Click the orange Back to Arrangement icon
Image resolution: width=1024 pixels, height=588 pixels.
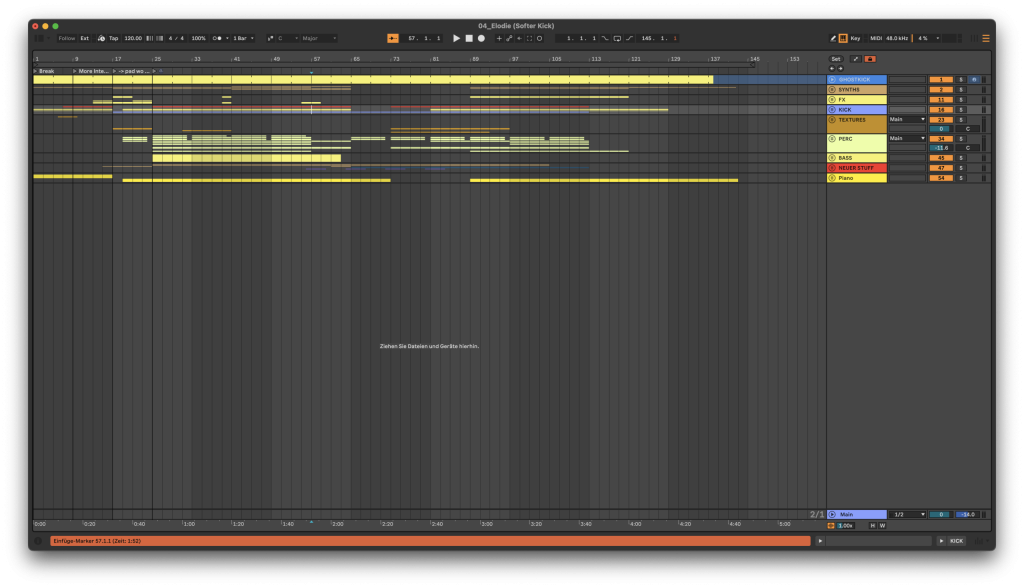[x=392, y=38]
